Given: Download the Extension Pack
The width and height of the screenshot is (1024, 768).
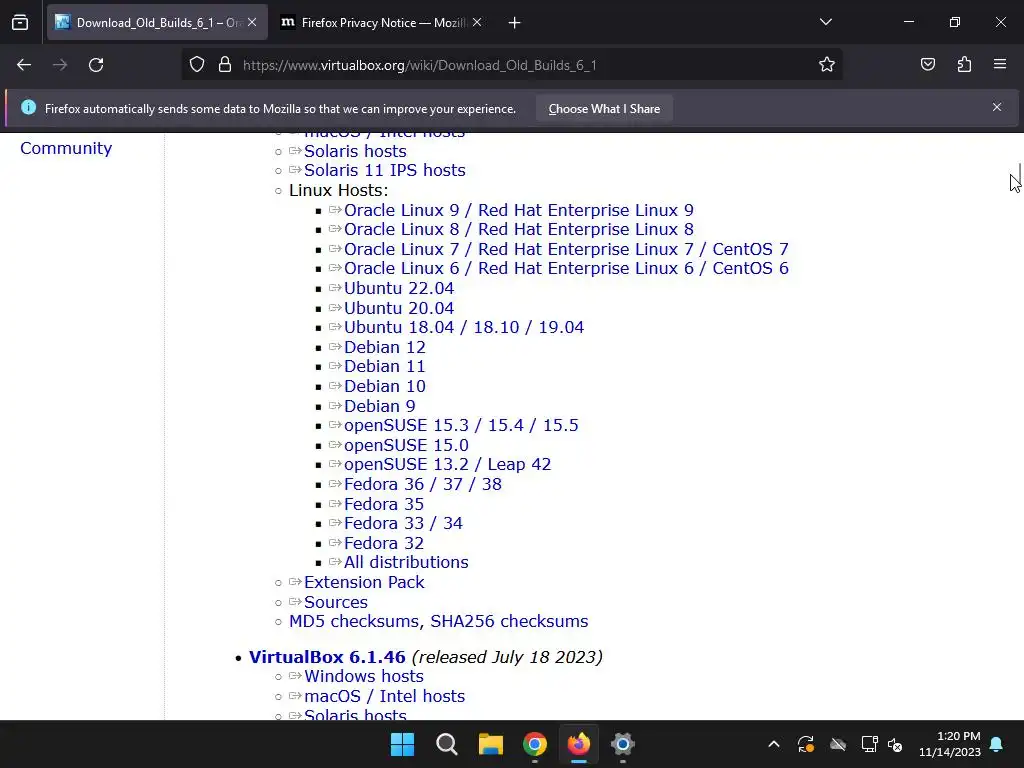Looking at the screenshot, I should click(364, 583).
